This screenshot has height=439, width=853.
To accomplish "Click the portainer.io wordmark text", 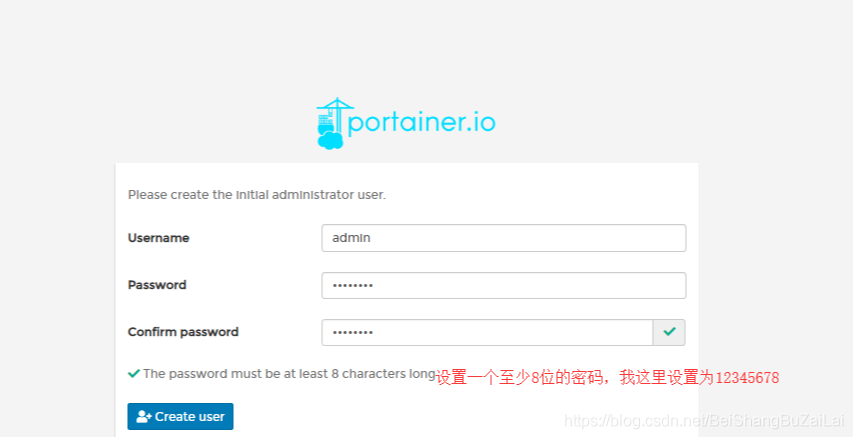I will [x=422, y=124].
